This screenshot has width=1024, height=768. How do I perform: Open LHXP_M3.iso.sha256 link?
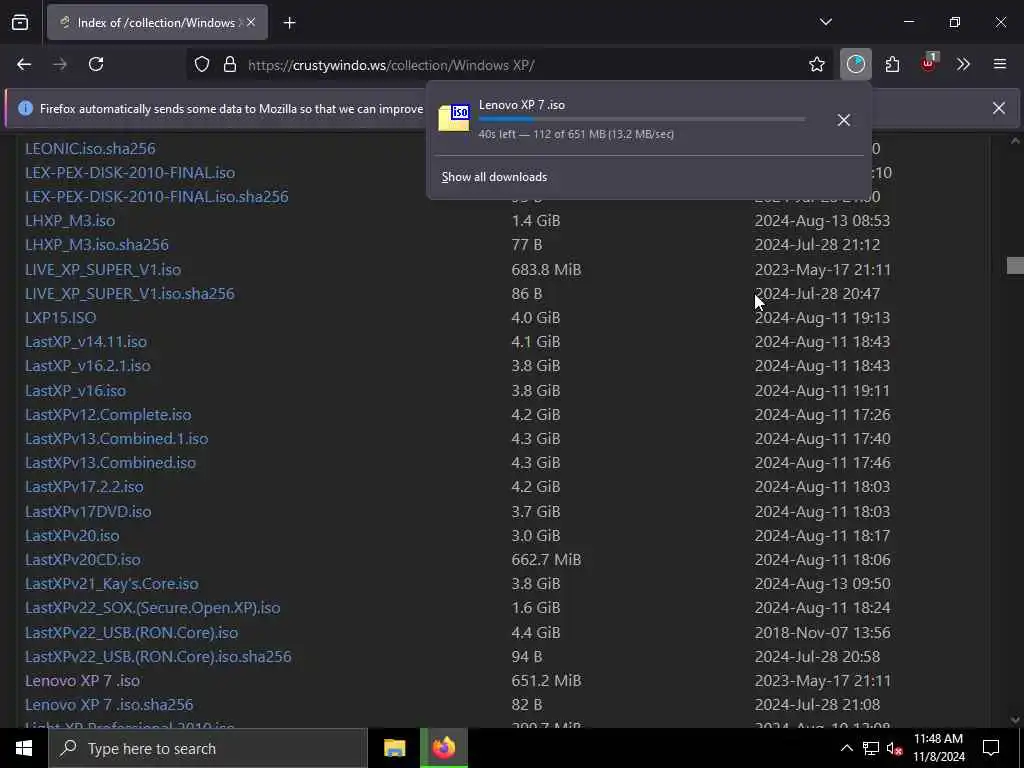97,244
